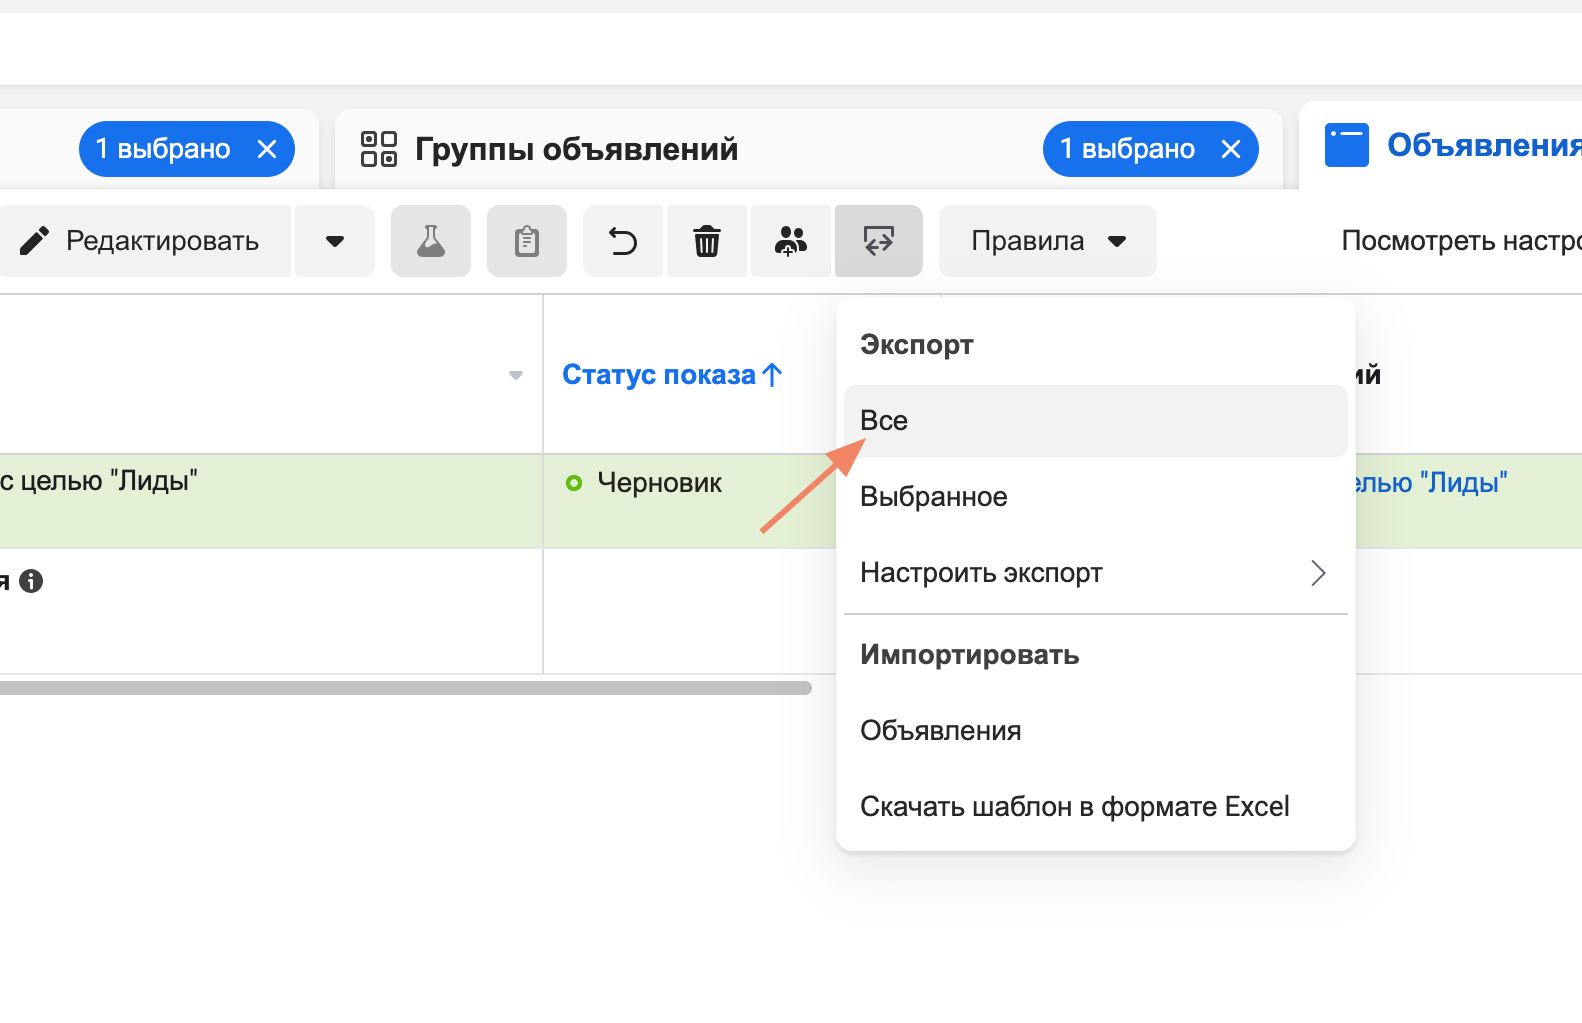1582x1023 pixels.
Task: Delete using the trash can icon
Action: coord(707,241)
